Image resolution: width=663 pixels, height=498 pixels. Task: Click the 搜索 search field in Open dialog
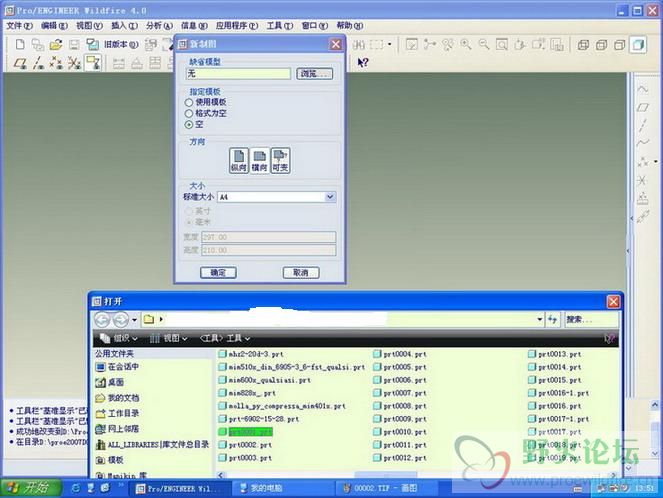[591, 319]
